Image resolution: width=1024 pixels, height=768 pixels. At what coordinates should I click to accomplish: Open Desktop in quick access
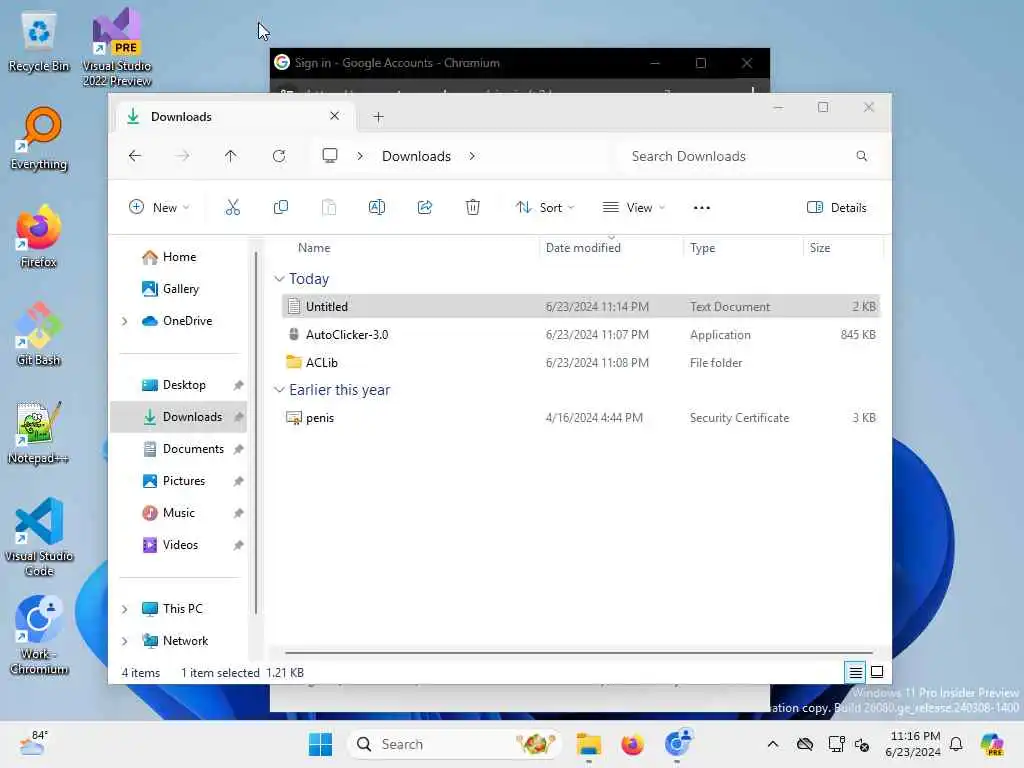coord(178,385)
